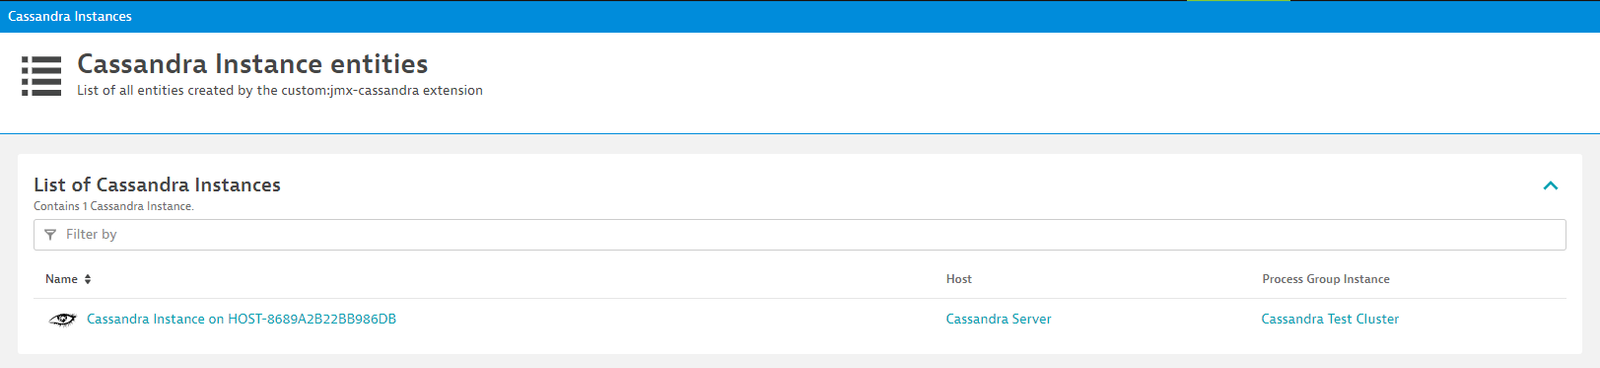Open the Cassandra Test Cluster link

click(x=1330, y=319)
